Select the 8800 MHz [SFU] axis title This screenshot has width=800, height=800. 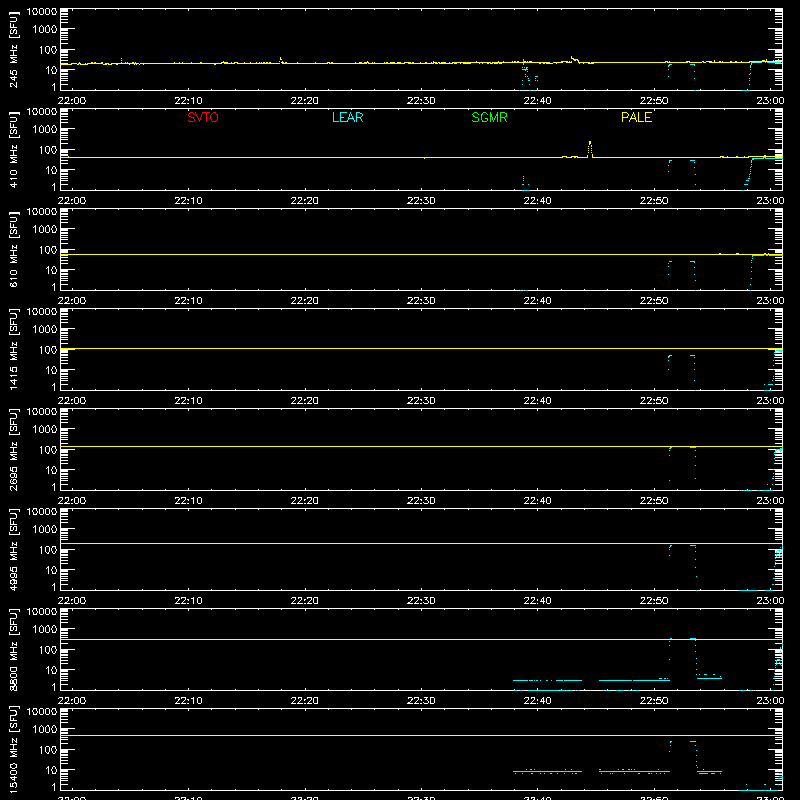(14, 649)
